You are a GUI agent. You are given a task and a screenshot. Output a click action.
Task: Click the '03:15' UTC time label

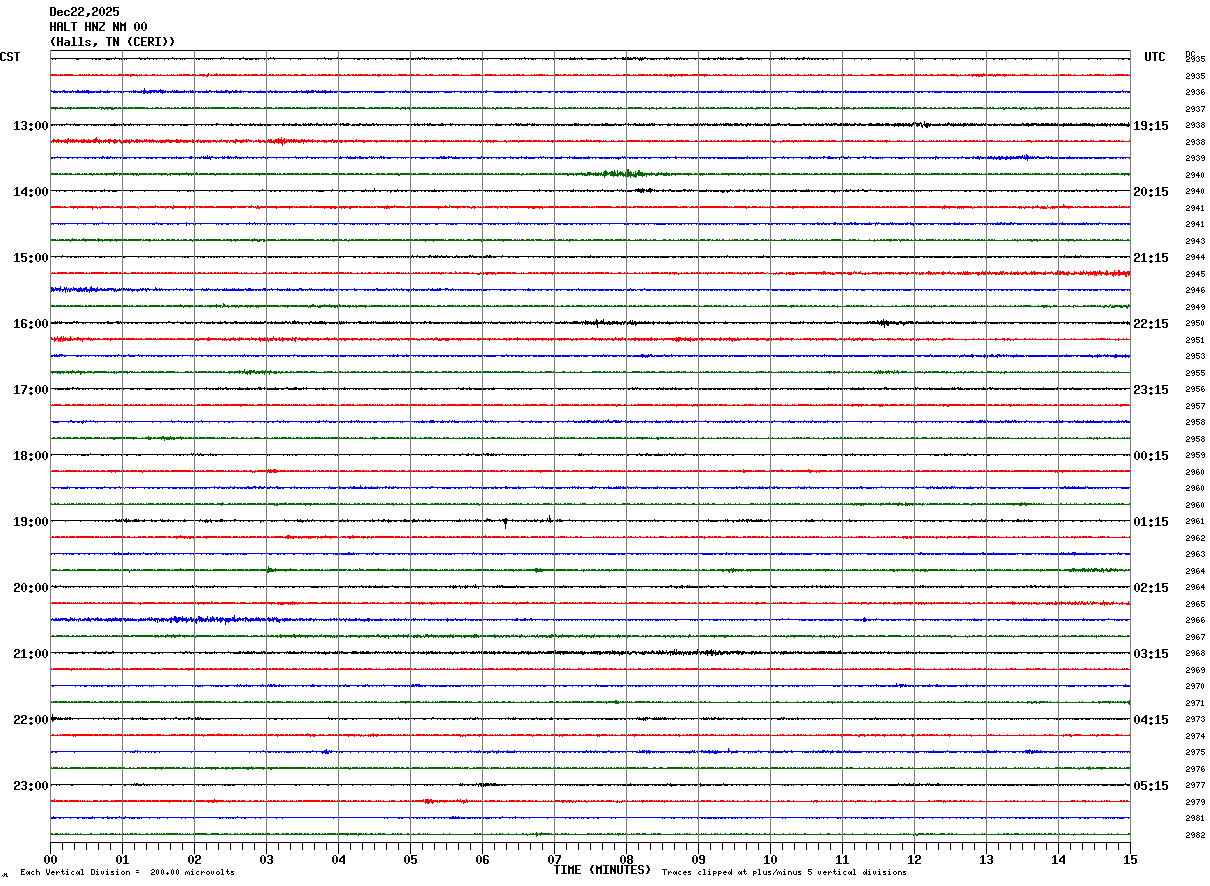1151,654
